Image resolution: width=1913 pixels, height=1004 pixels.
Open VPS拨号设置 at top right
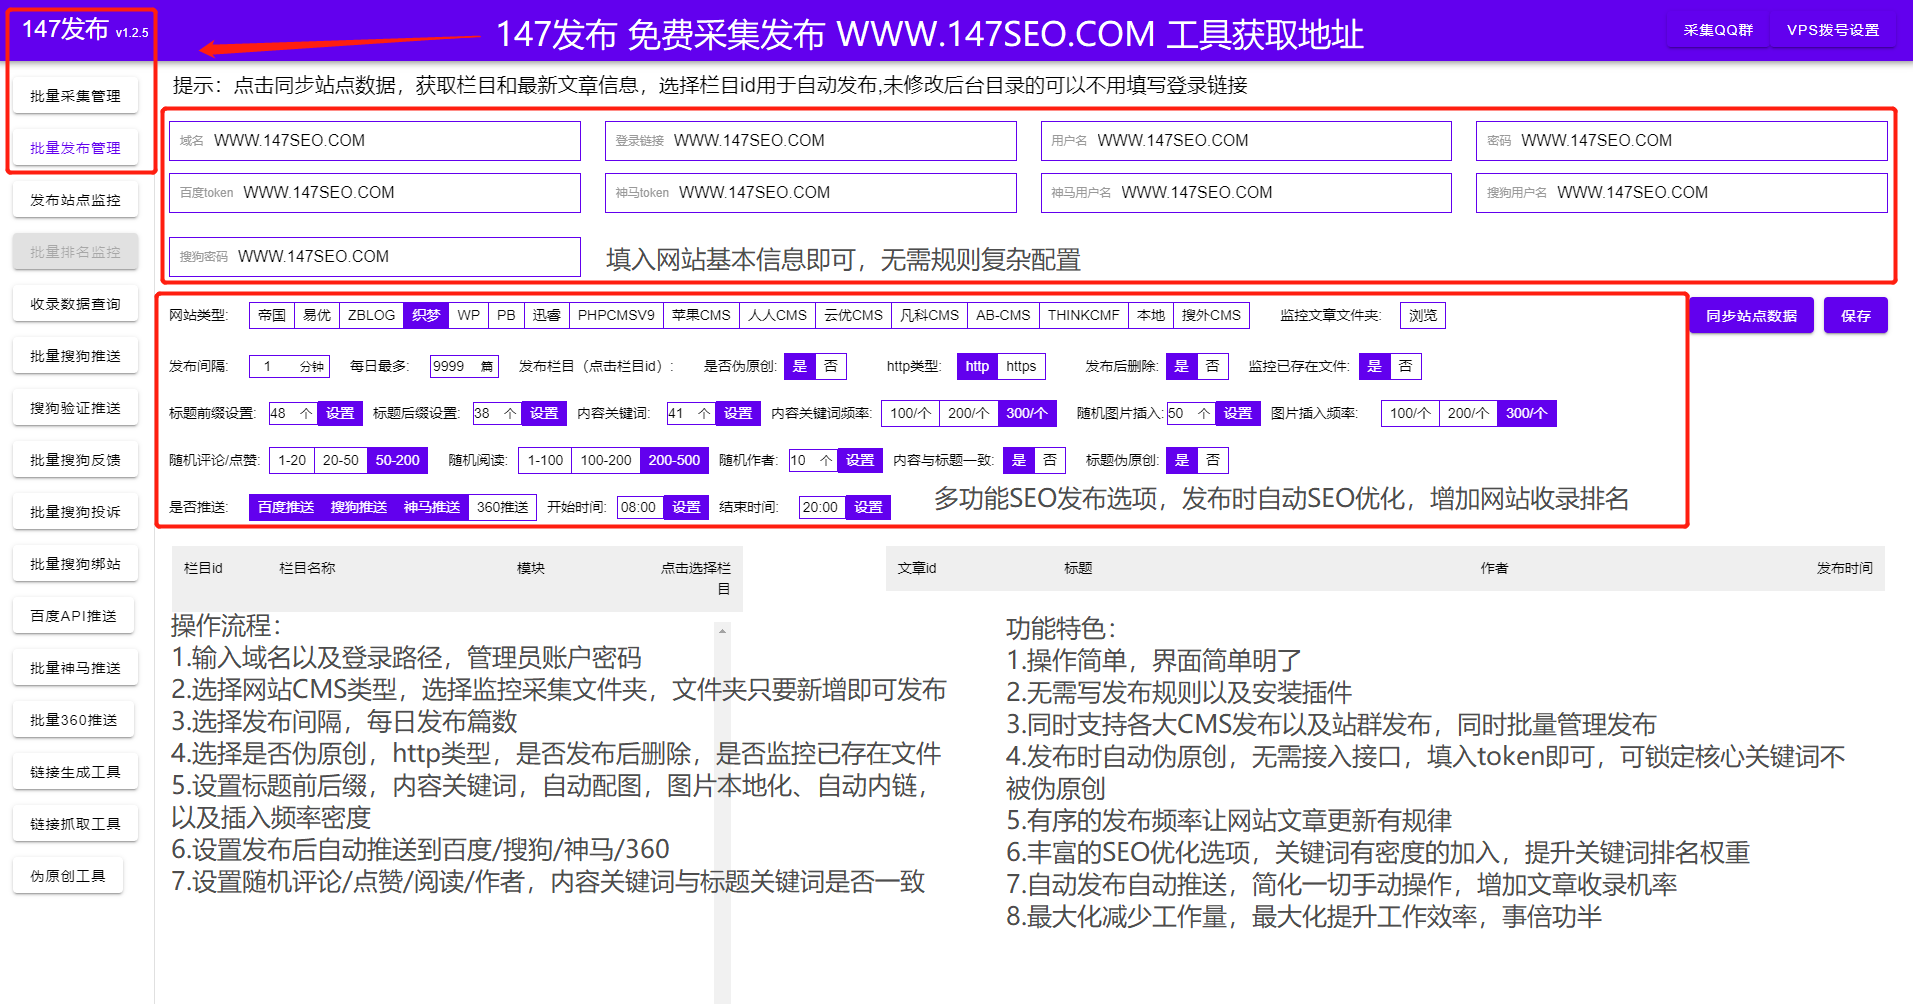click(1835, 29)
